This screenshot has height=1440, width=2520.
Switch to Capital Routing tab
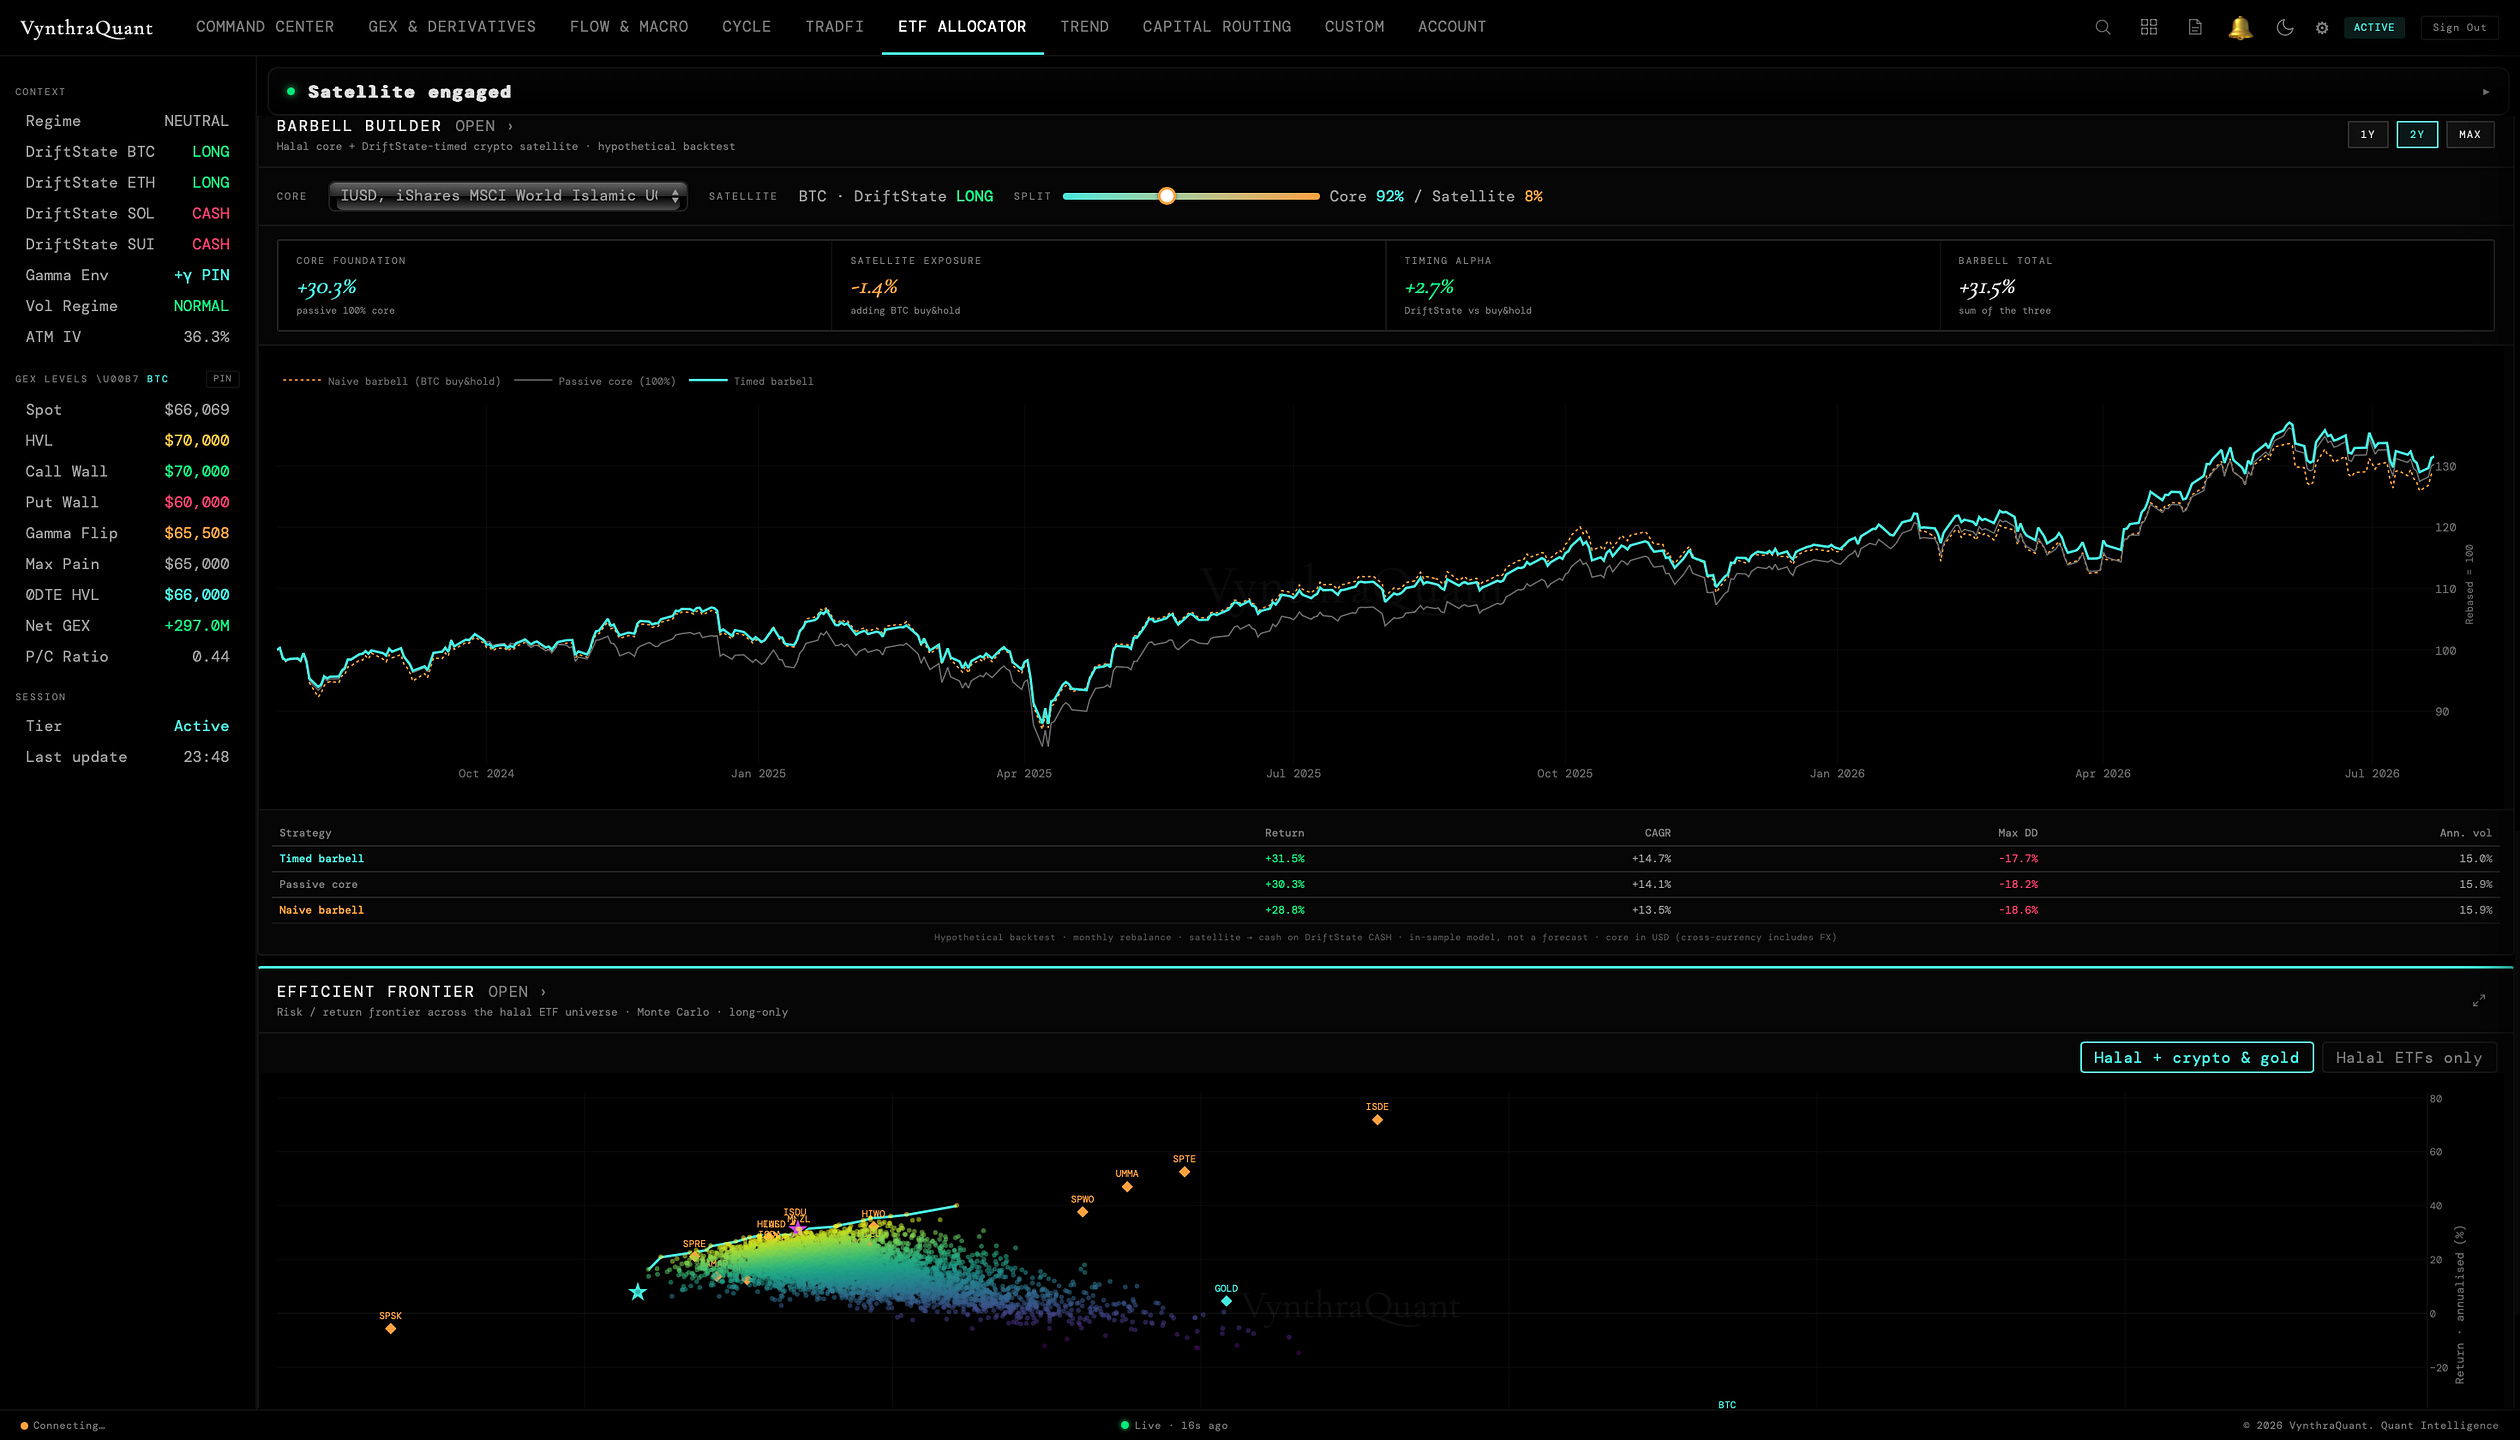point(1216,27)
